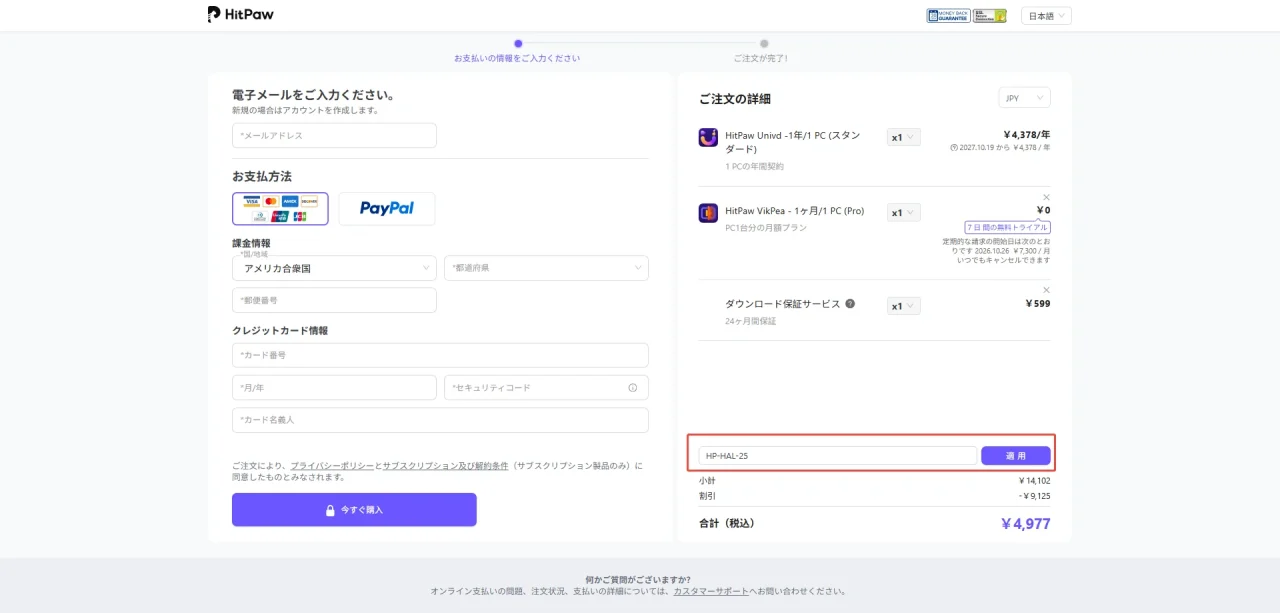Click the email address input field
This screenshot has height=613, width=1280.
coord(334,135)
